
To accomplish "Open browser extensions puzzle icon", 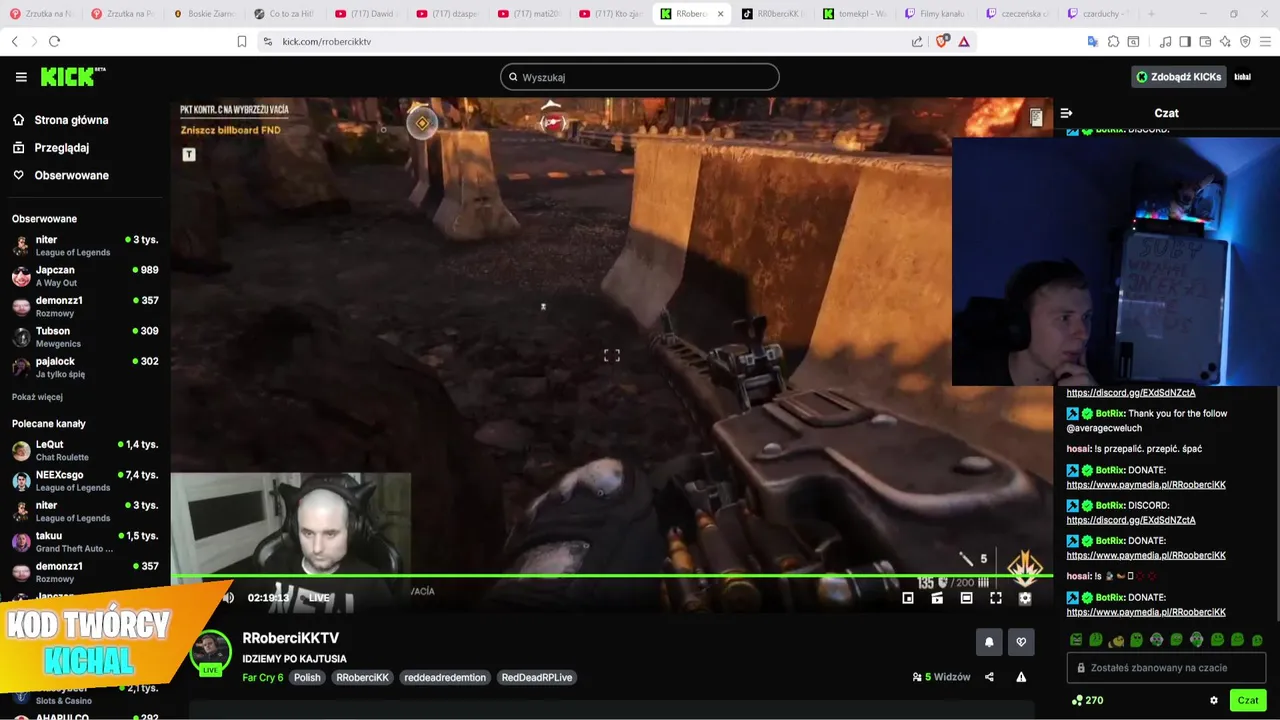I will click(1113, 41).
